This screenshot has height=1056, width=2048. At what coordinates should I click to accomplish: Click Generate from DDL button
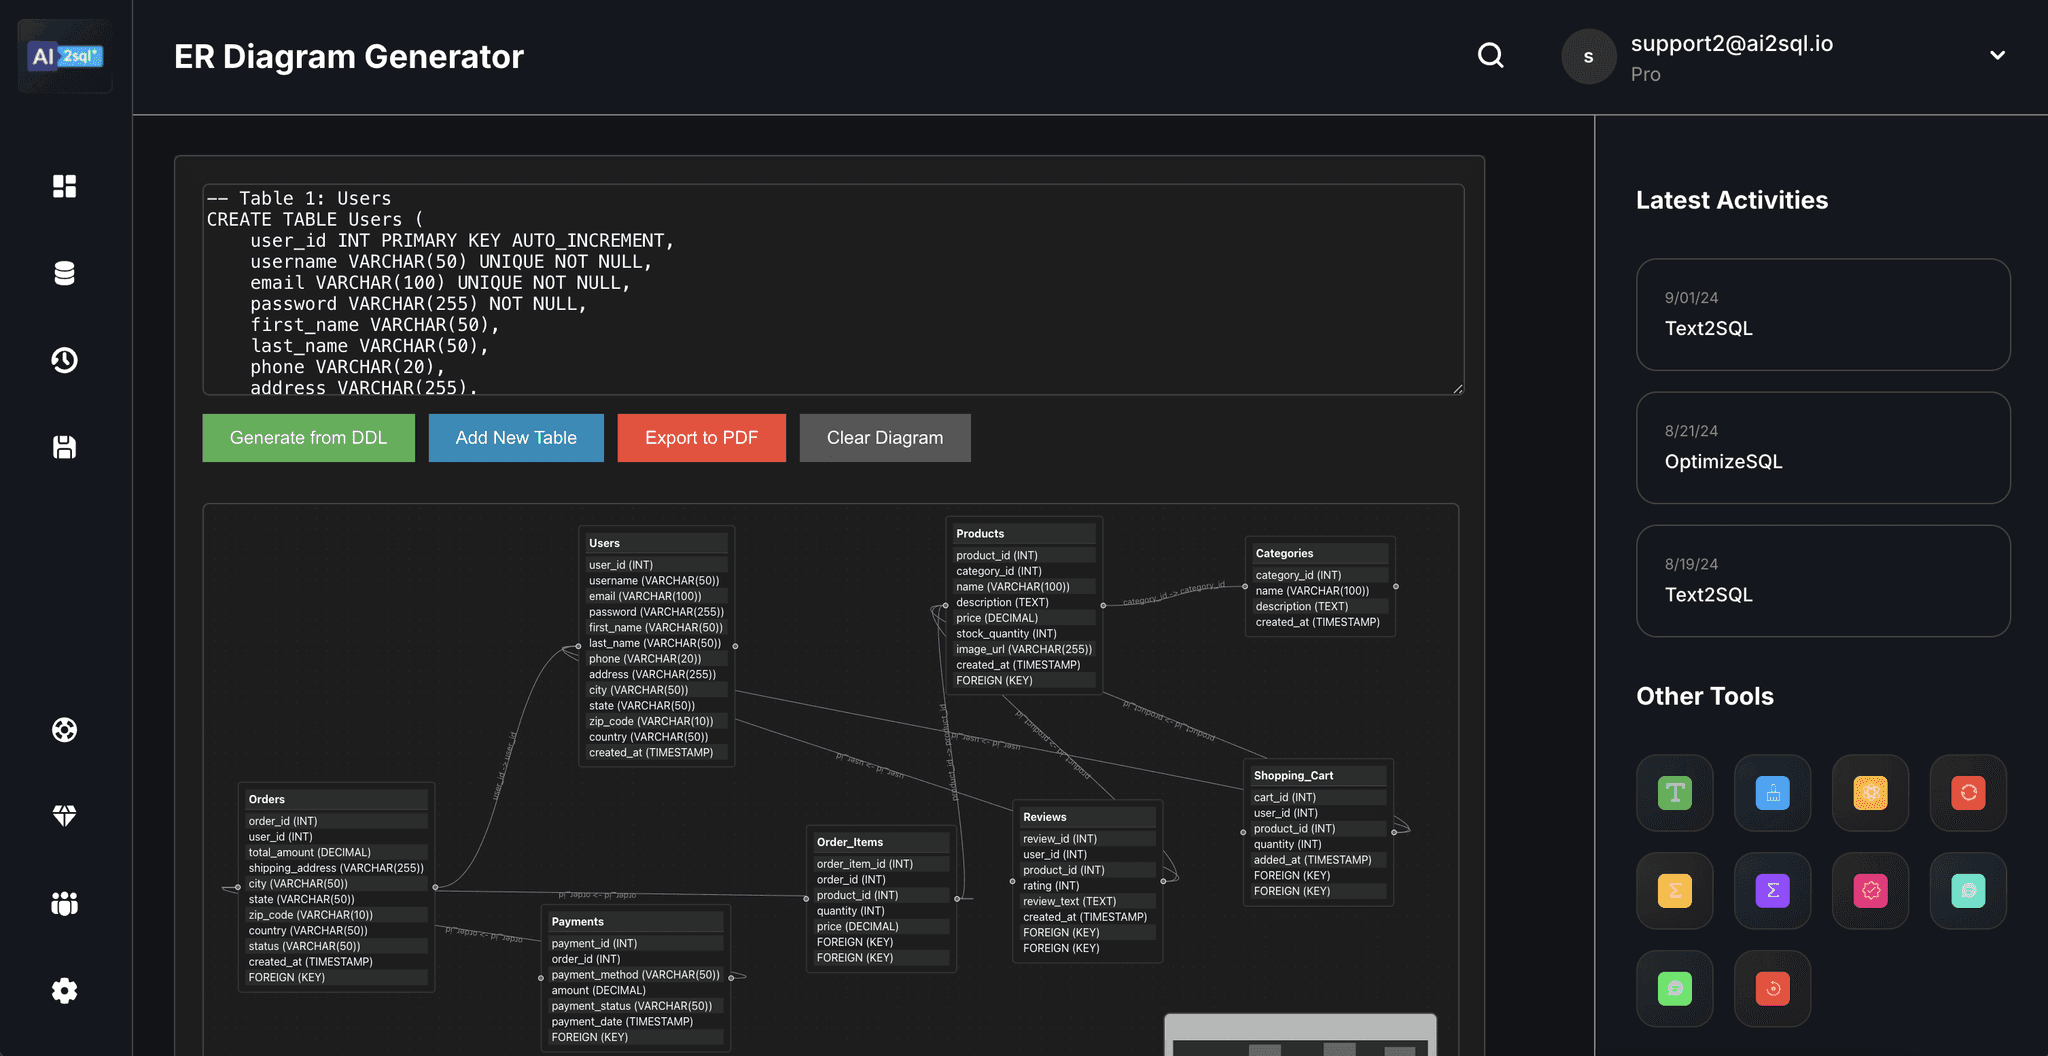click(x=308, y=437)
